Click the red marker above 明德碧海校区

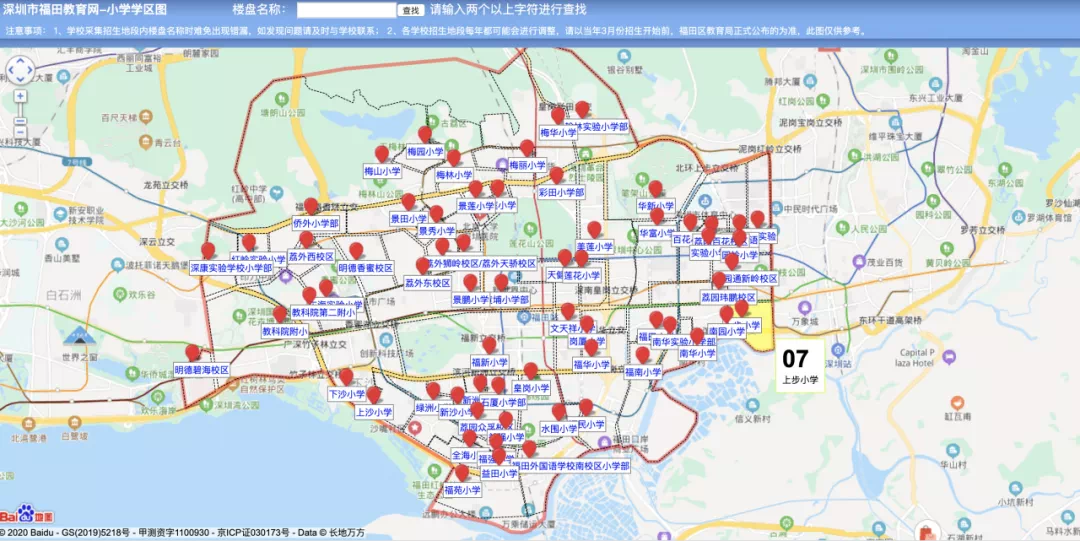(x=193, y=353)
